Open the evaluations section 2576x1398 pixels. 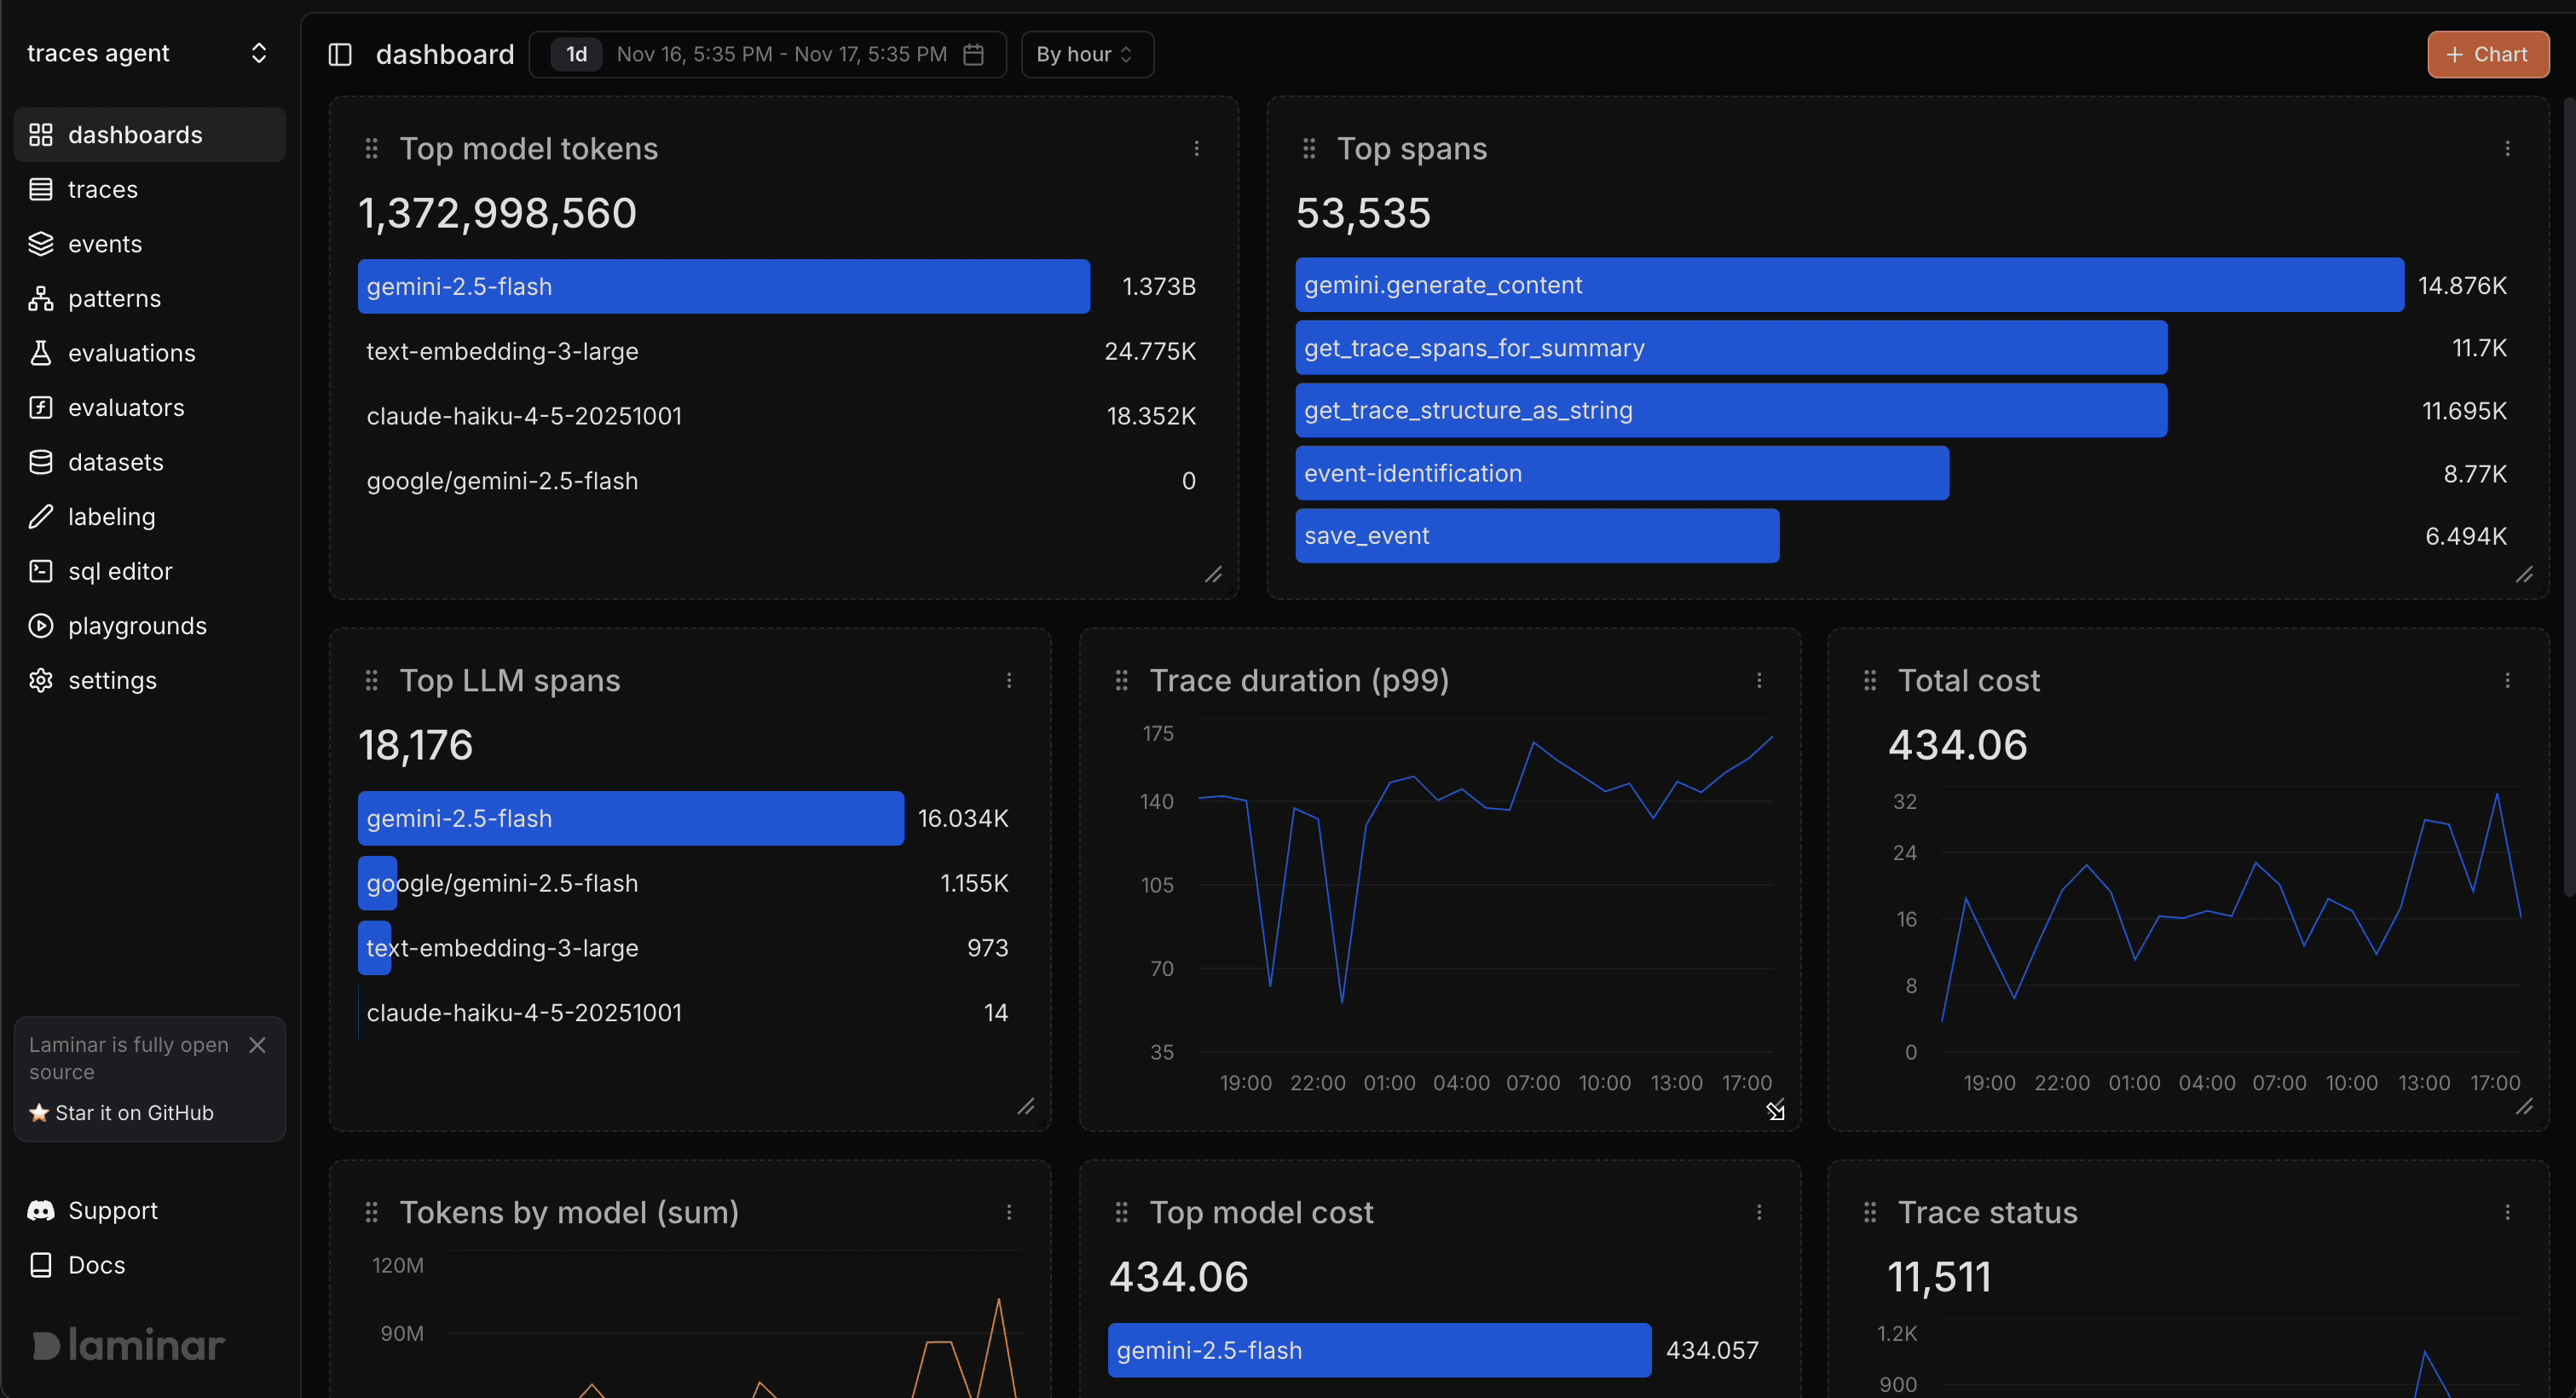pyautogui.click(x=131, y=352)
